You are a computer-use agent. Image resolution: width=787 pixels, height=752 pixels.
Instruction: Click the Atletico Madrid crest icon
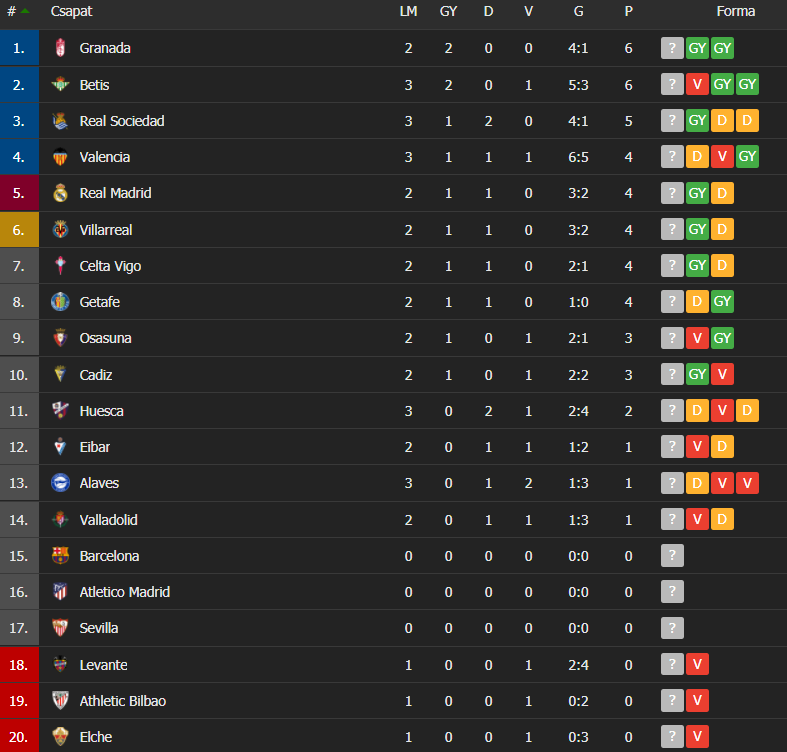click(x=60, y=592)
